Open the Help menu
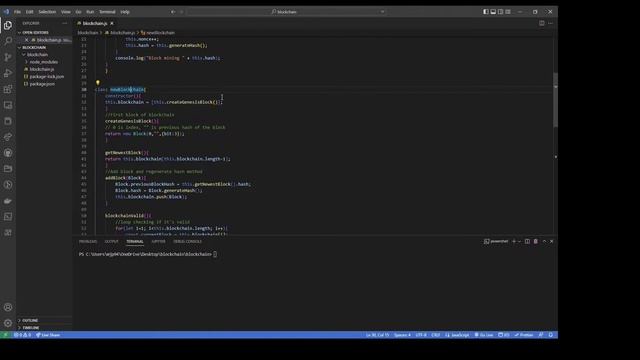Viewport: 640px width, 360px height. pos(125,12)
